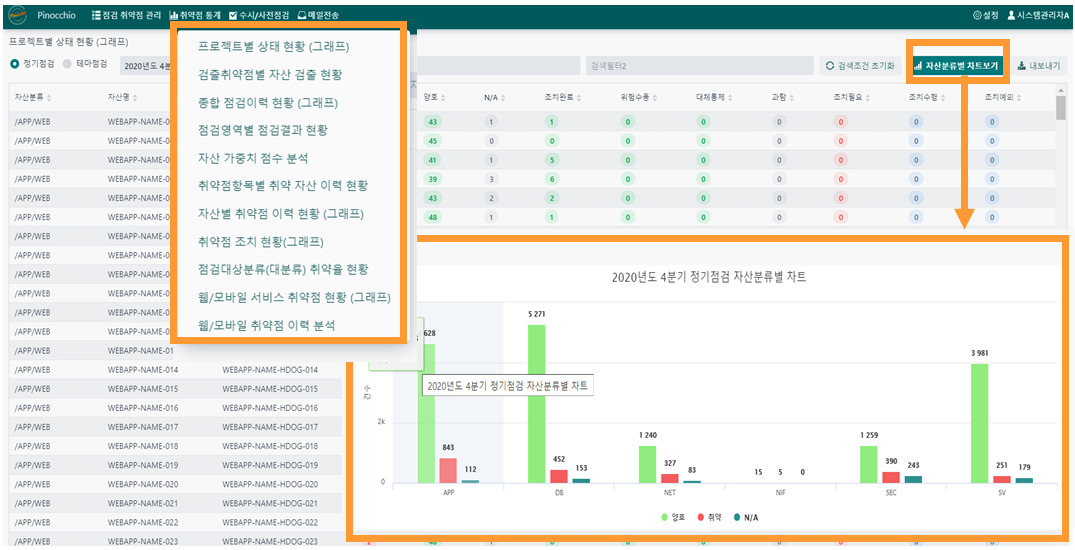Click the green SV bar labeled 3 981
This screenshot has height=550, width=1075.
pos(980,423)
